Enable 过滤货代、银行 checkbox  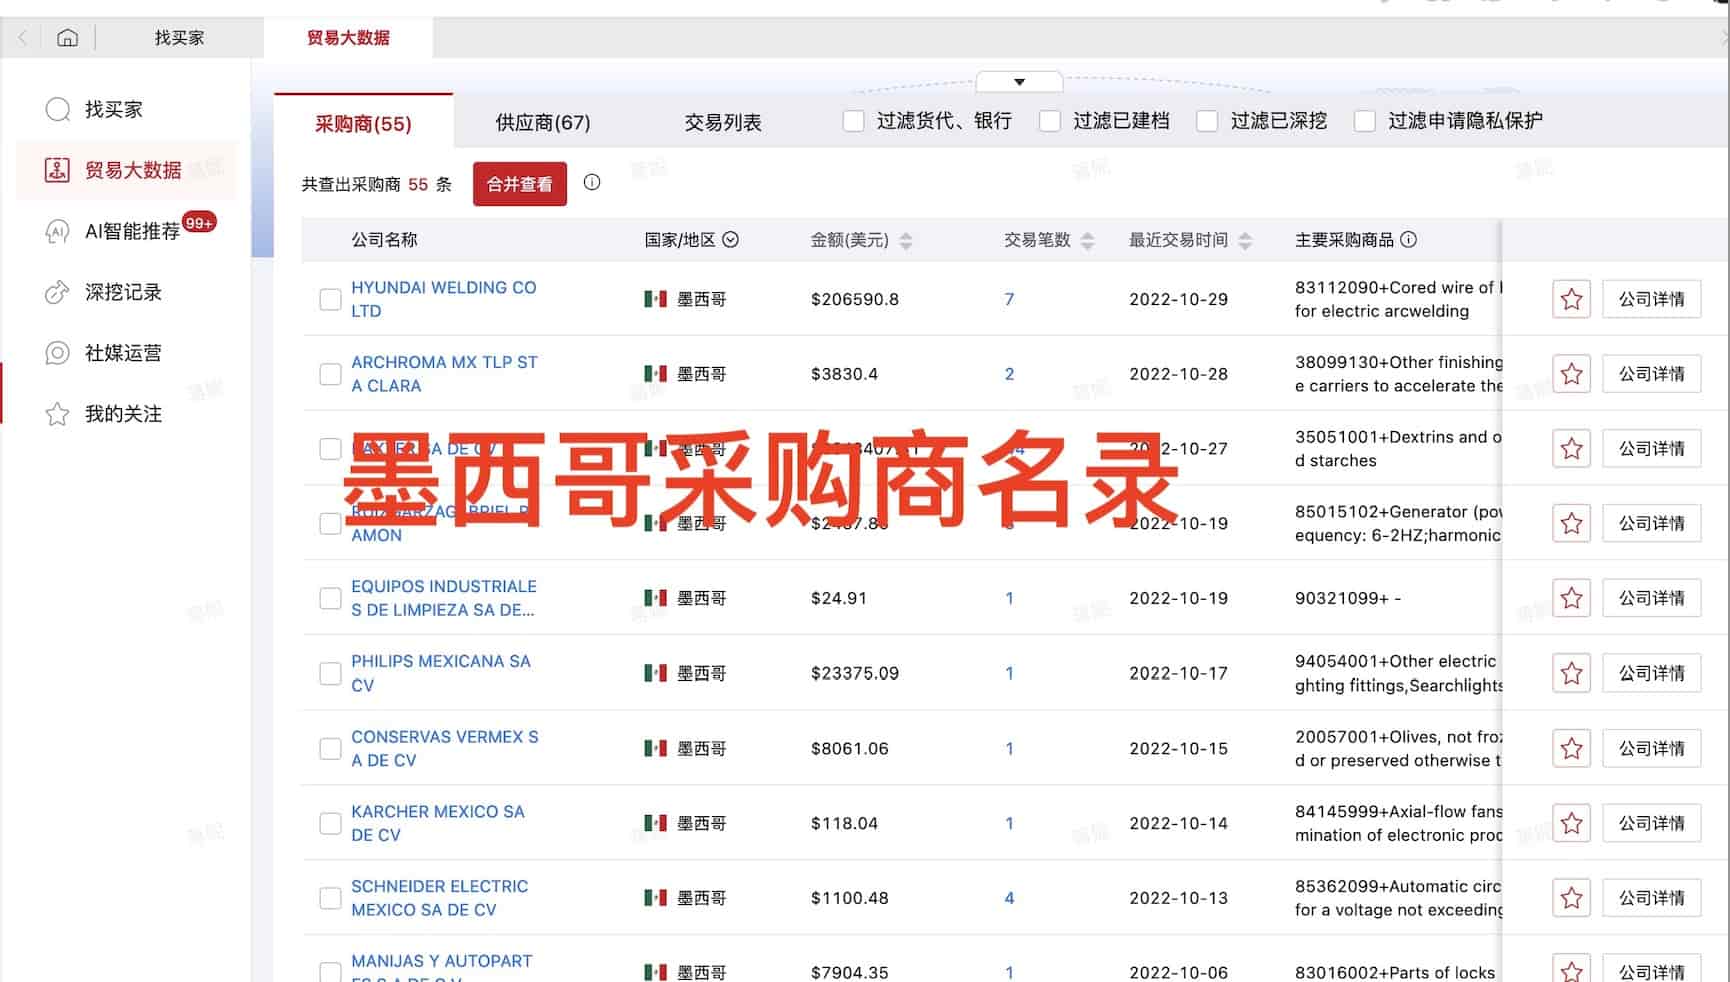(x=853, y=121)
